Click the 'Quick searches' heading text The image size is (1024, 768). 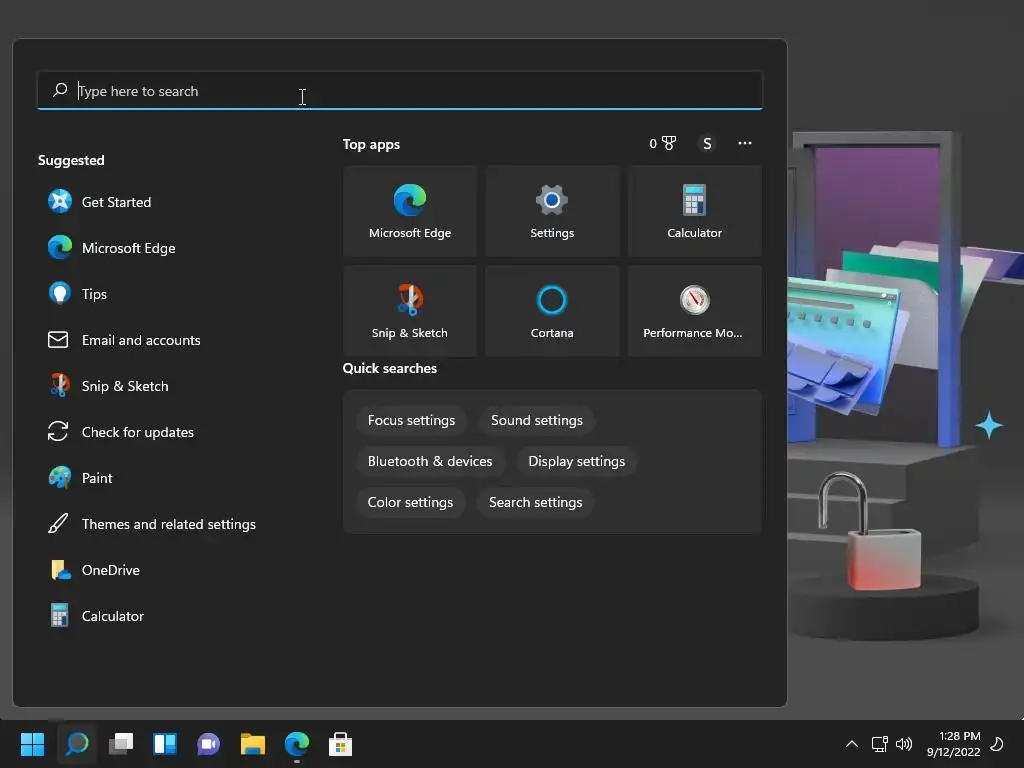click(390, 368)
